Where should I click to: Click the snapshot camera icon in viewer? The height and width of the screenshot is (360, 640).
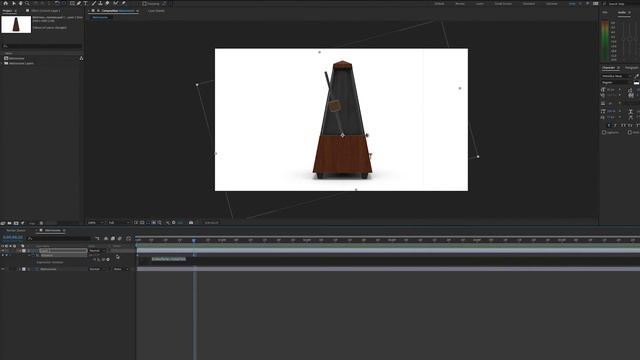pyautogui.click(x=191, y=222)
